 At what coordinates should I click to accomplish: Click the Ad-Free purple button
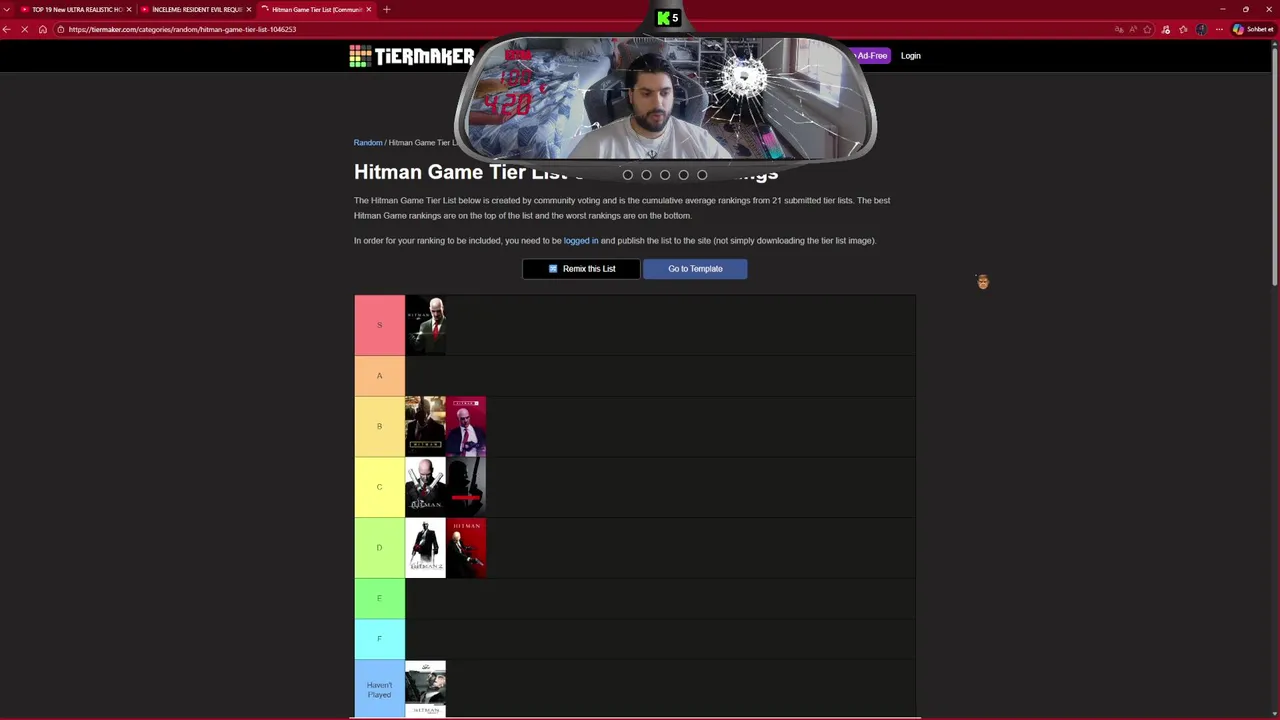(870, 56)
